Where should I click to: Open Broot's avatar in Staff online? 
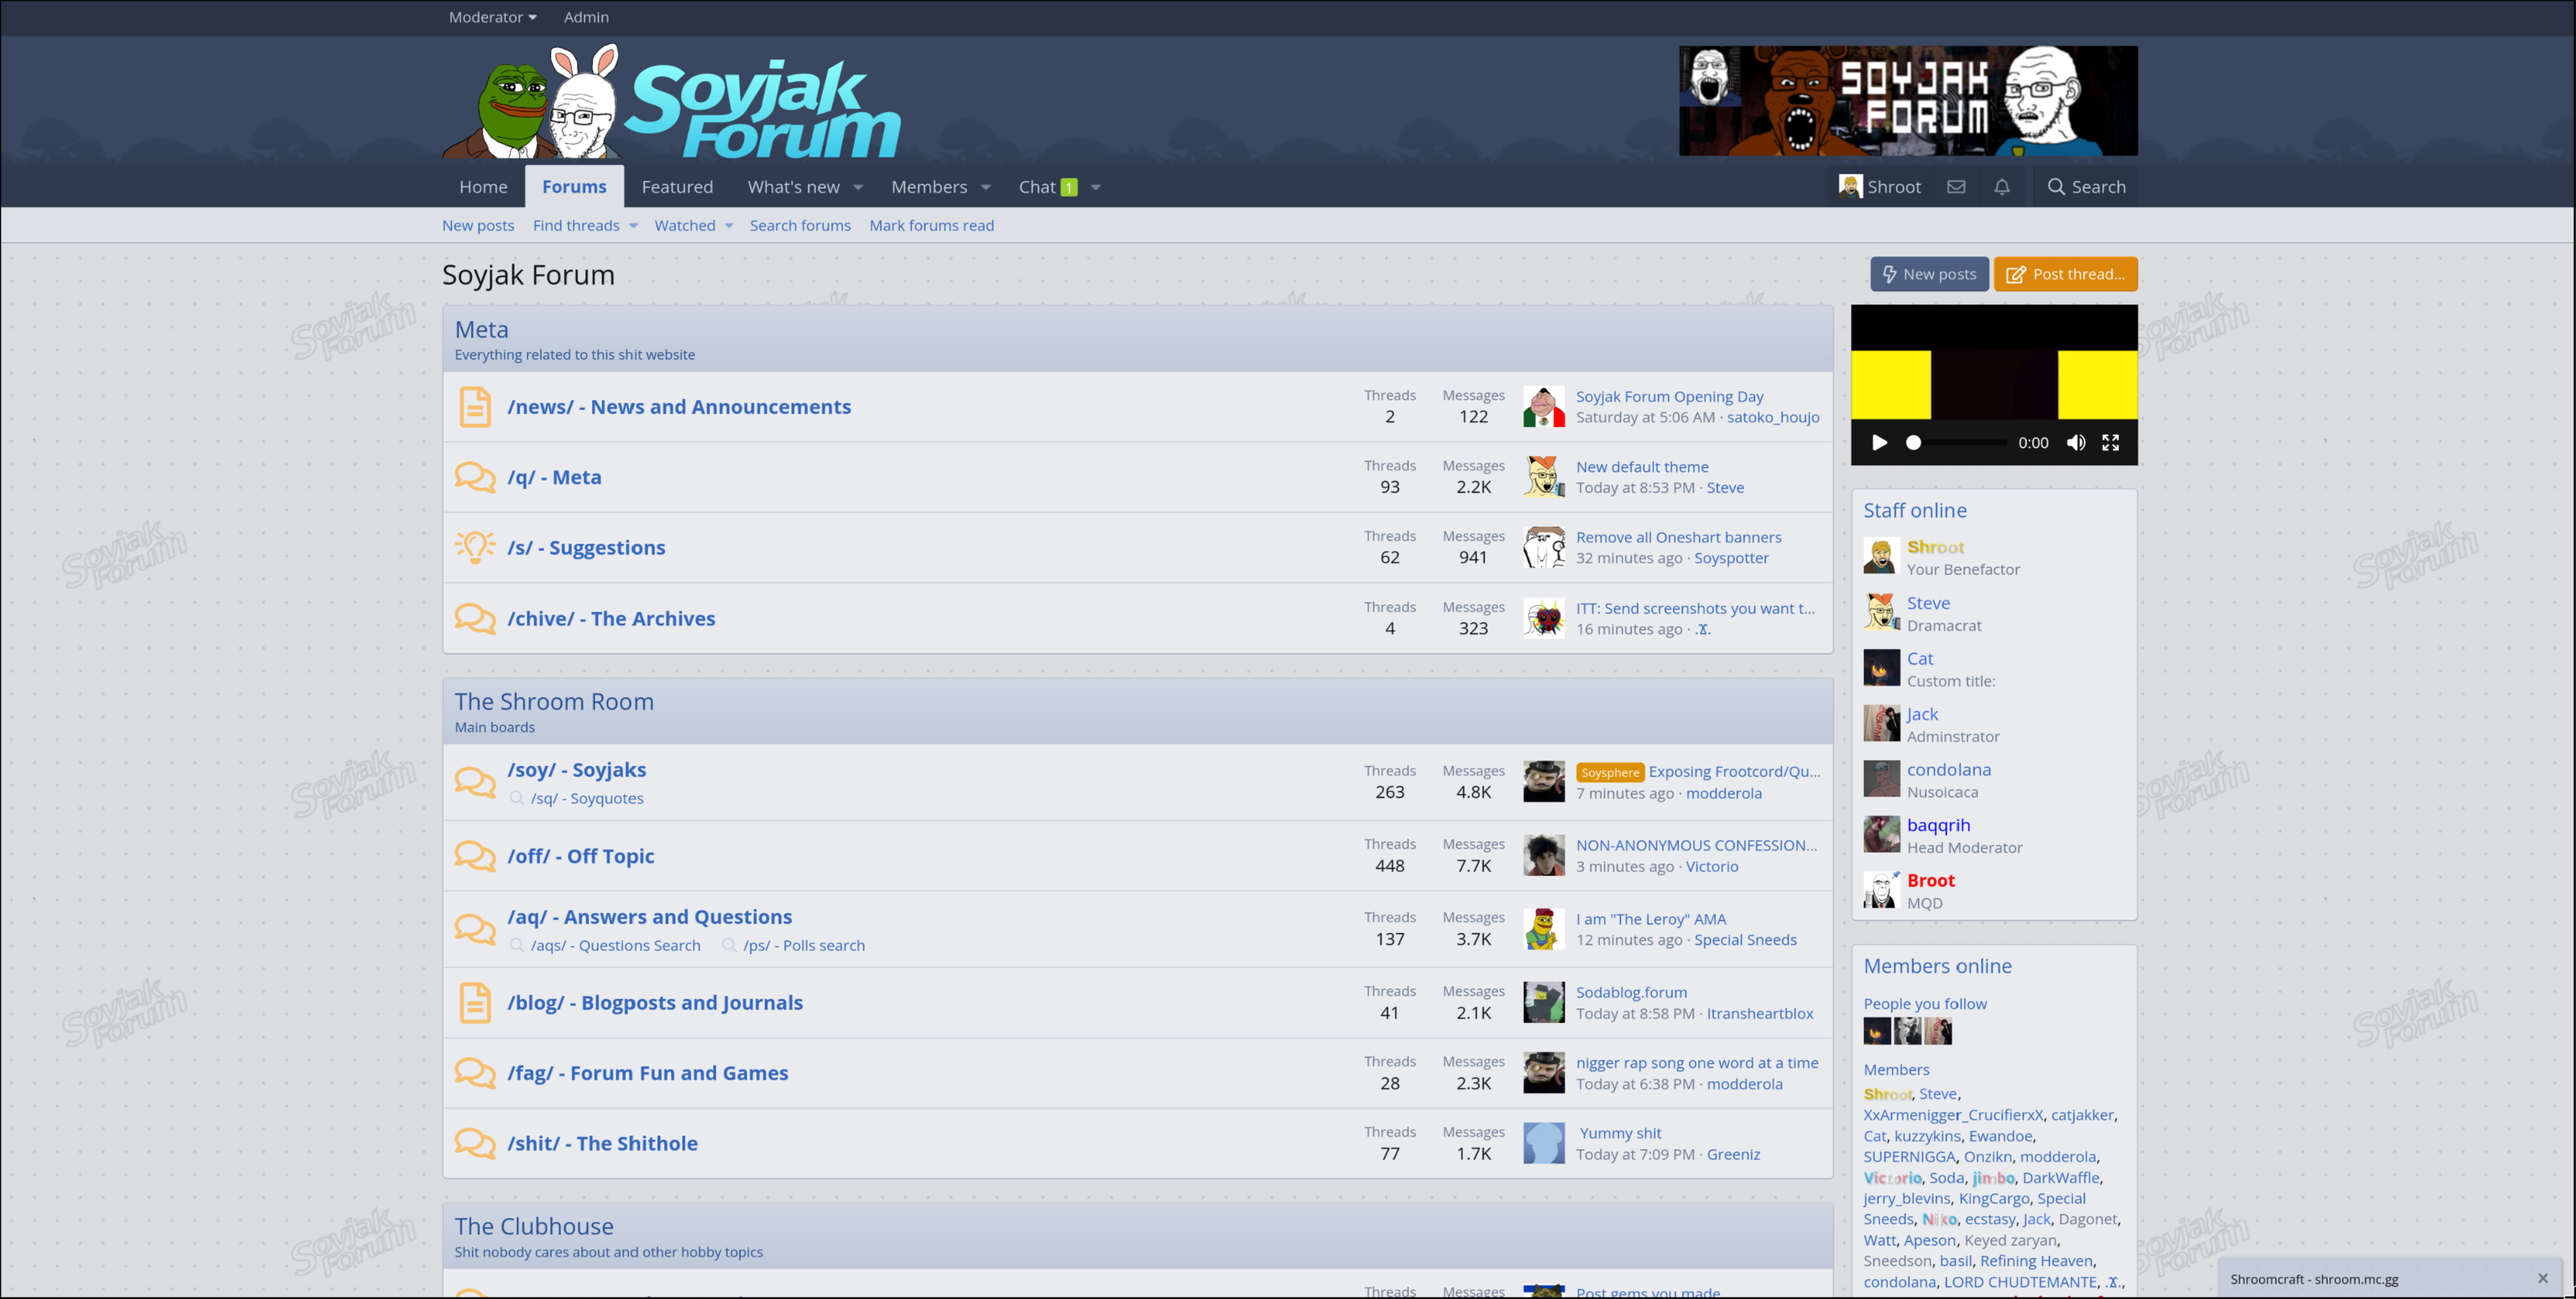(x=1881, y=889)
